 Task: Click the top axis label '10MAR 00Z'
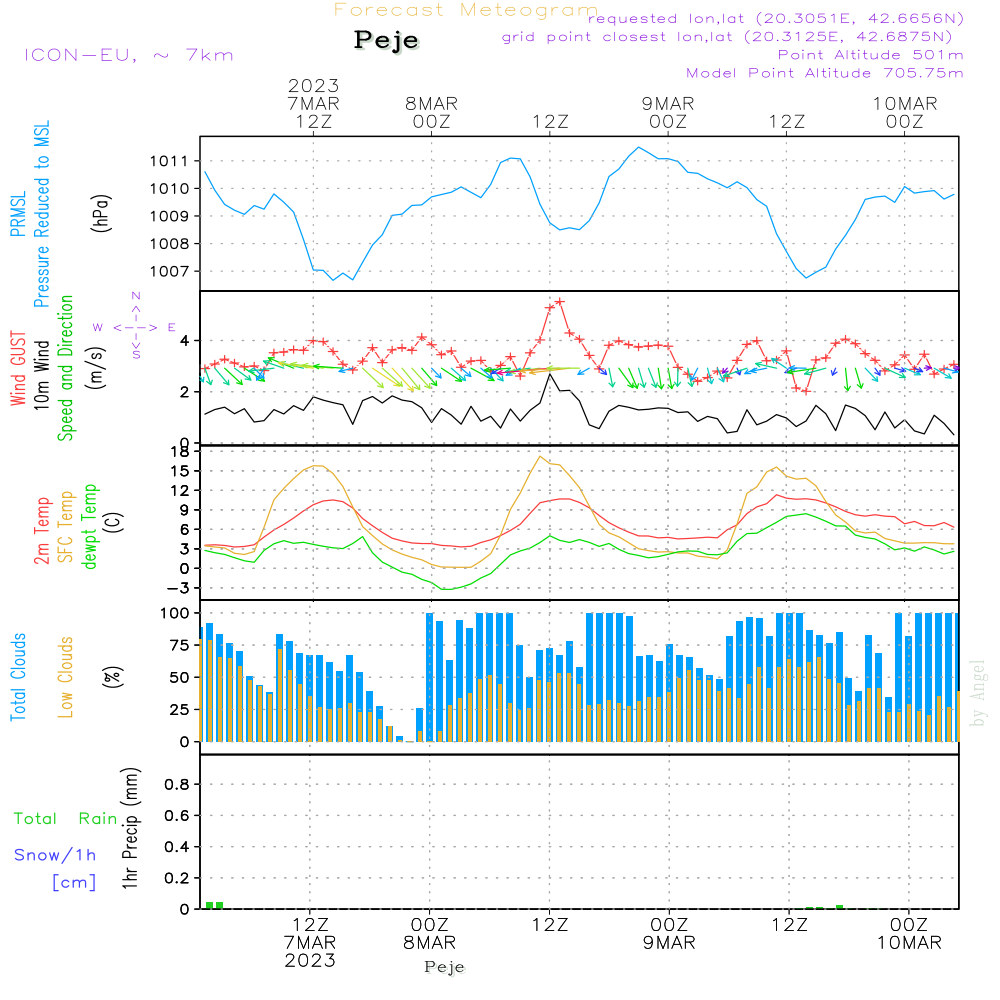pyautogui.click(x=905, y=112)
